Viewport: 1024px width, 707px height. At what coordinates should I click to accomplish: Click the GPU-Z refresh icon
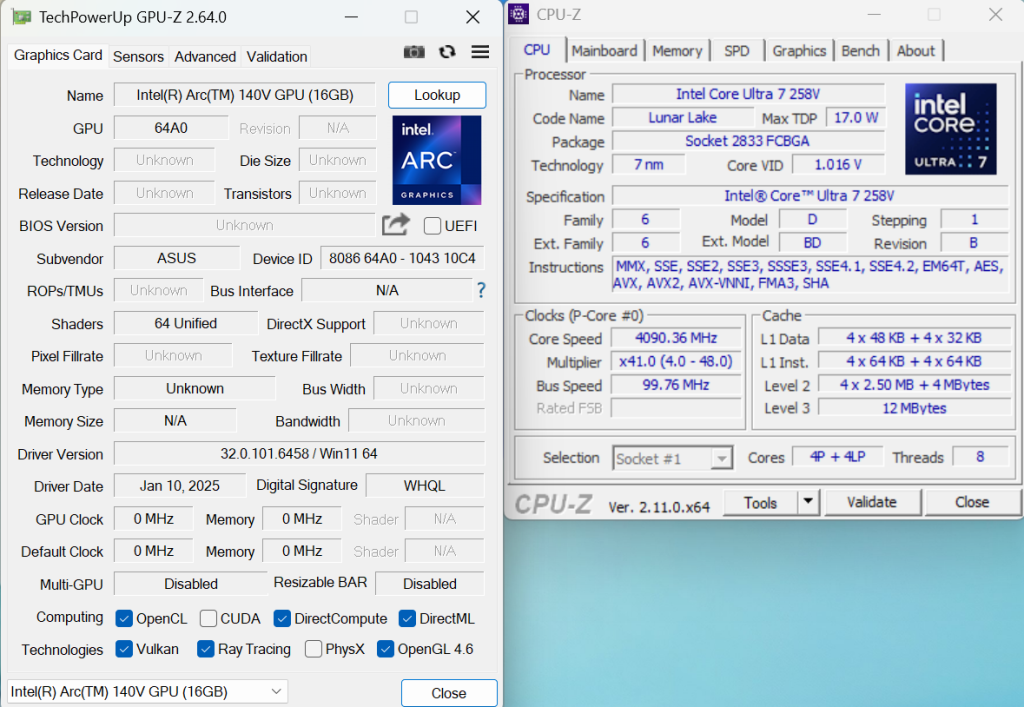[x=447, y=53]
